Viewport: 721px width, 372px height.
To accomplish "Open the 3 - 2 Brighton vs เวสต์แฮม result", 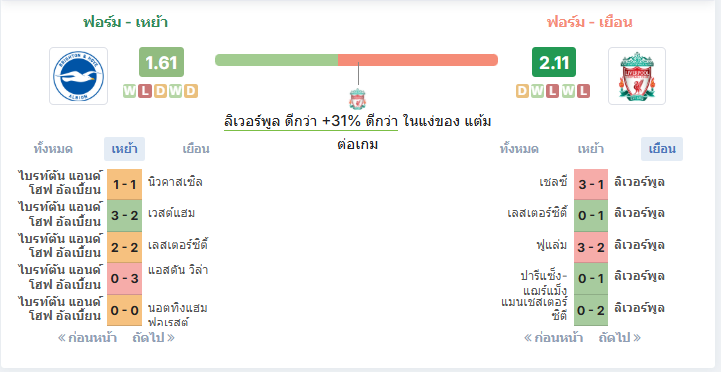I will pos(125,216).
